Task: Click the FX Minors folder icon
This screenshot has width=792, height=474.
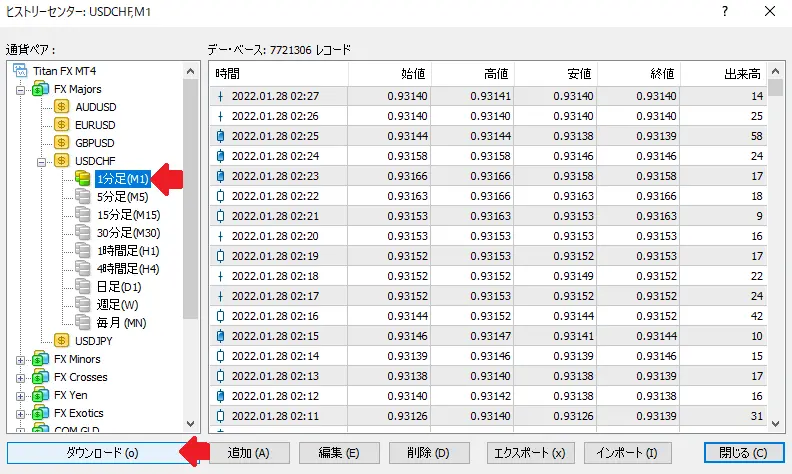Action: tap(40, 359)
